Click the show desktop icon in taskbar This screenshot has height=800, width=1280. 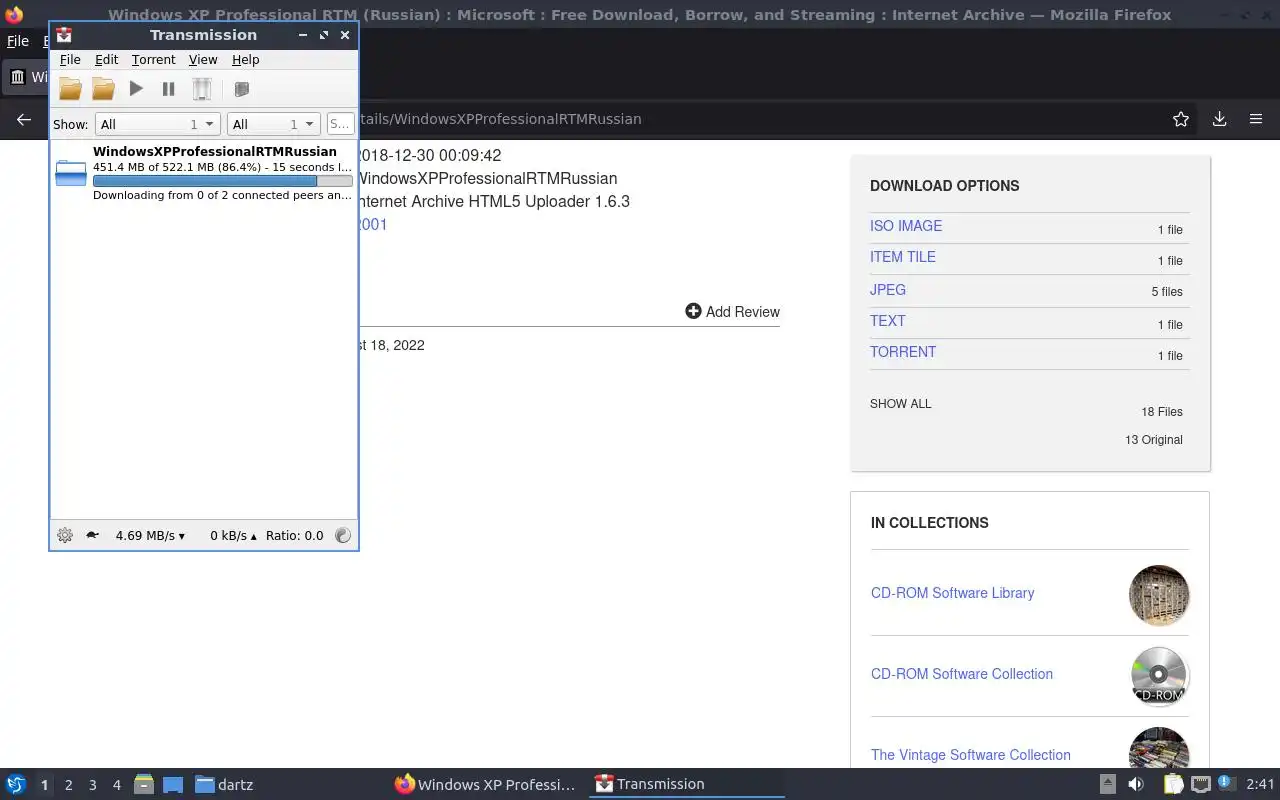pyautogui.click(x=173, y=784)
